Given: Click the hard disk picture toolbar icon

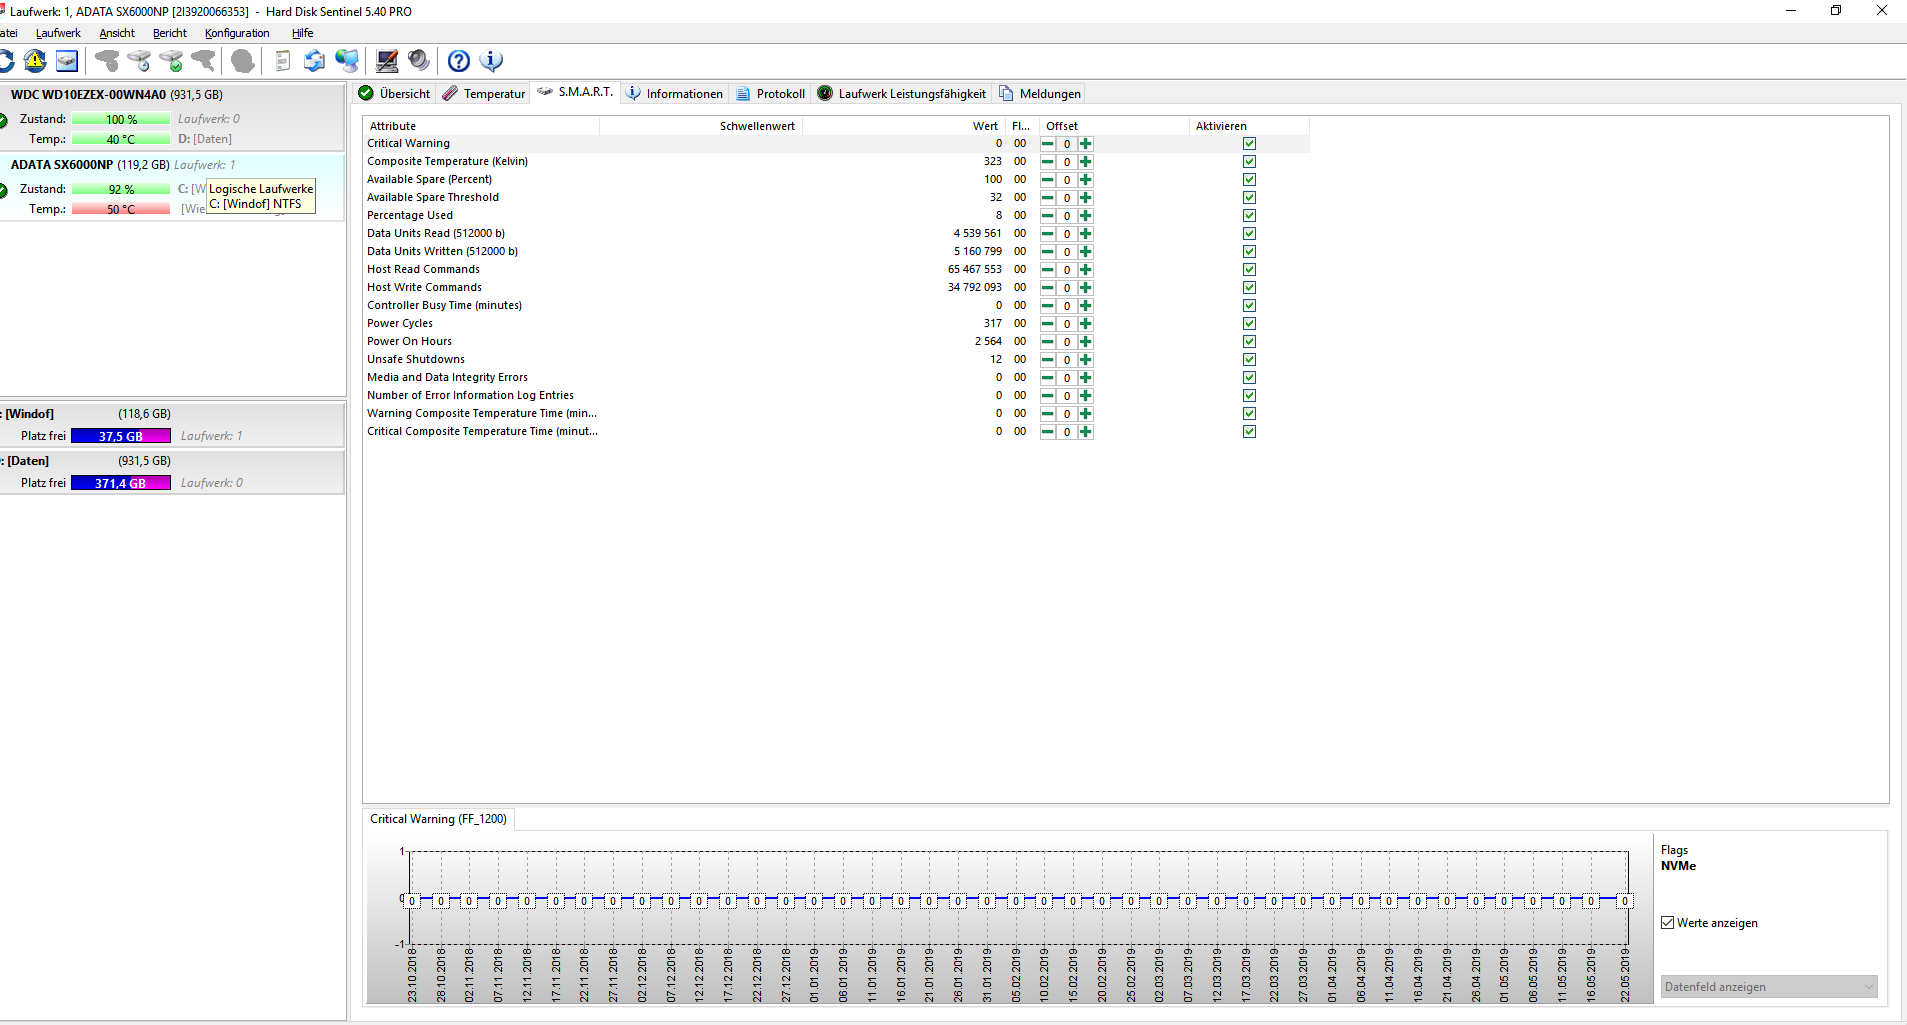Looking at the screenshot, I should 67,61.
